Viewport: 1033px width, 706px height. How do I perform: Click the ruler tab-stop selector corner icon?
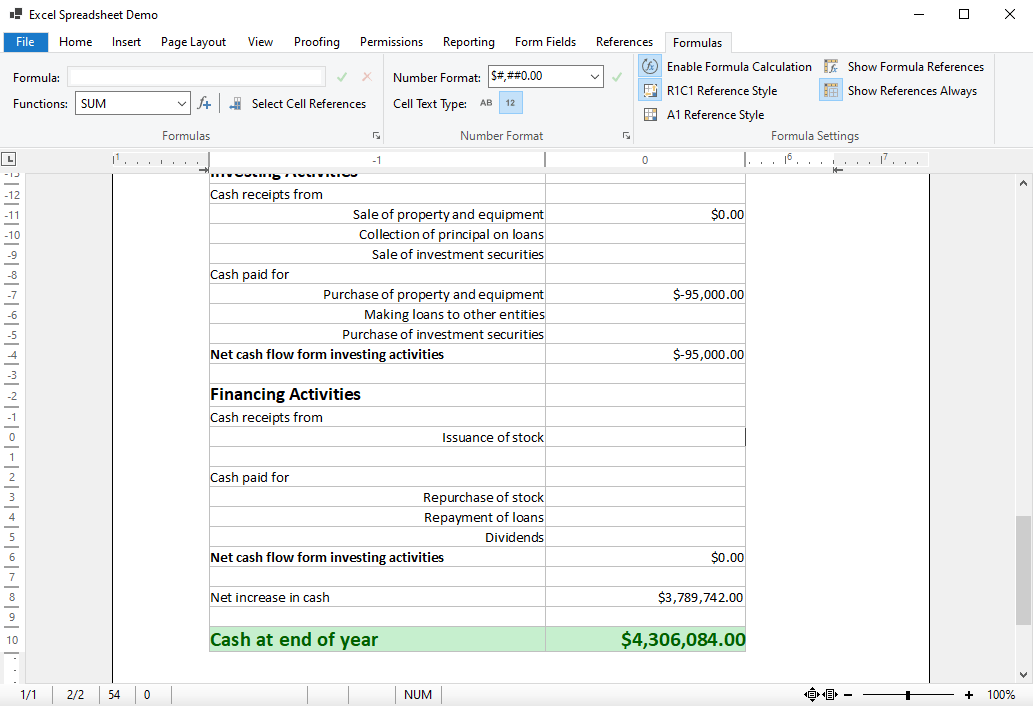click(9, 159)
